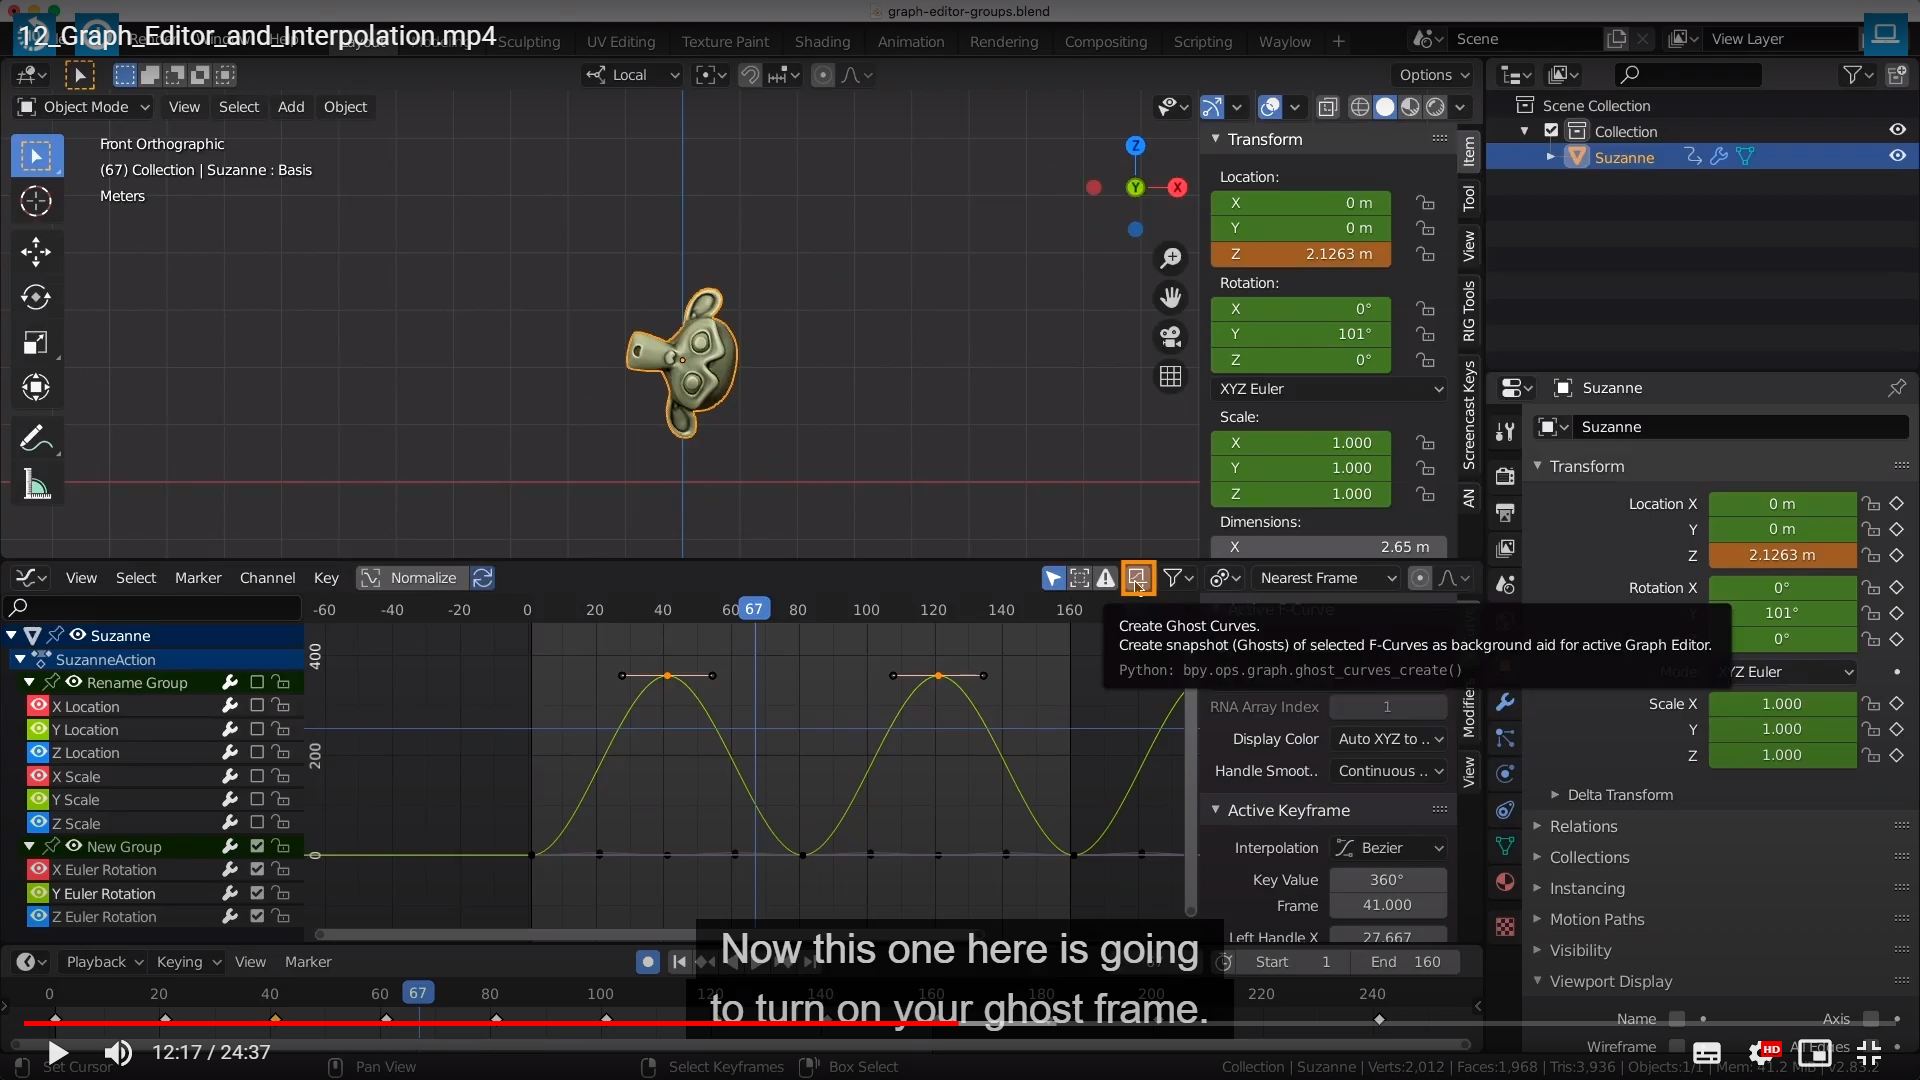Viewport: 1920px width, 1080px height.
Task: Click the Key Value field showing 360°
Action: 1386,880
